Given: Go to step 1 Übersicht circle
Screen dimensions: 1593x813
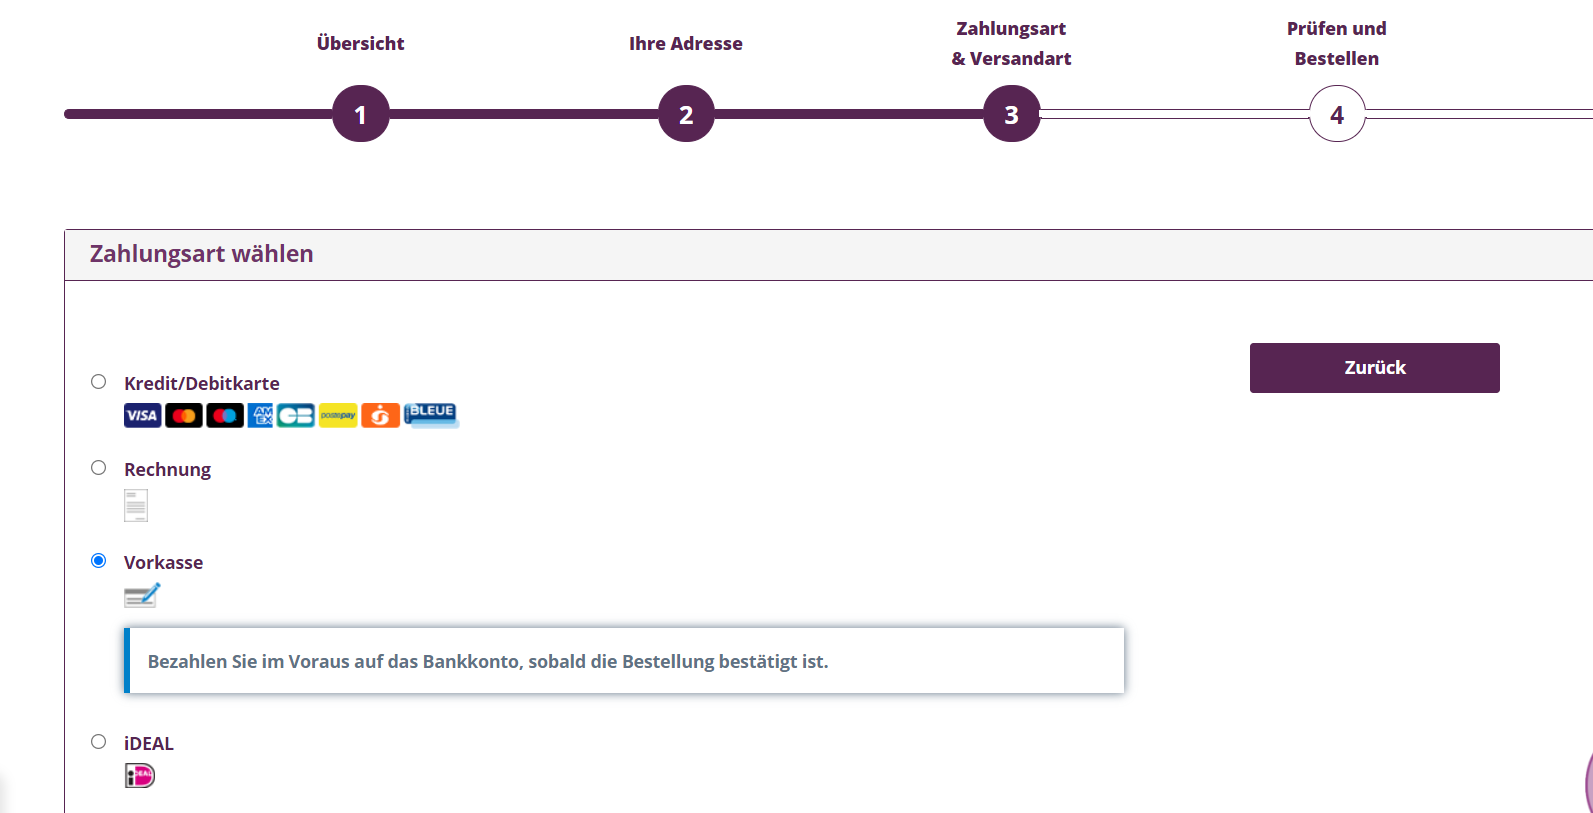Looking at the screenshot, I should tap(361, 114).
